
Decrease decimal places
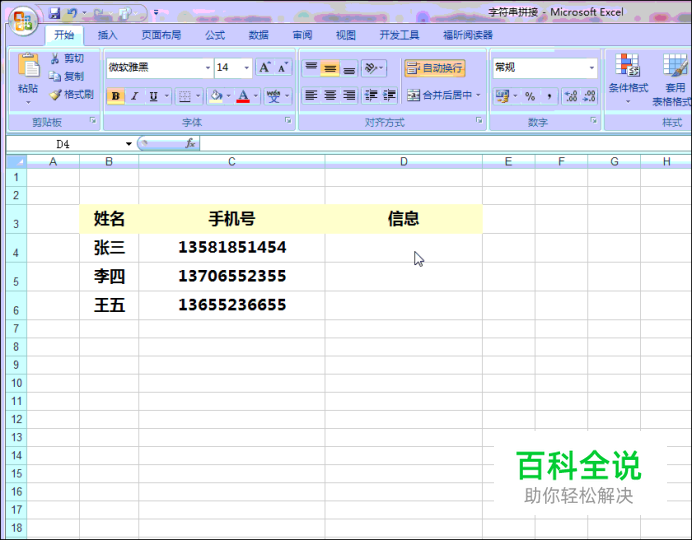coord(589,96)
